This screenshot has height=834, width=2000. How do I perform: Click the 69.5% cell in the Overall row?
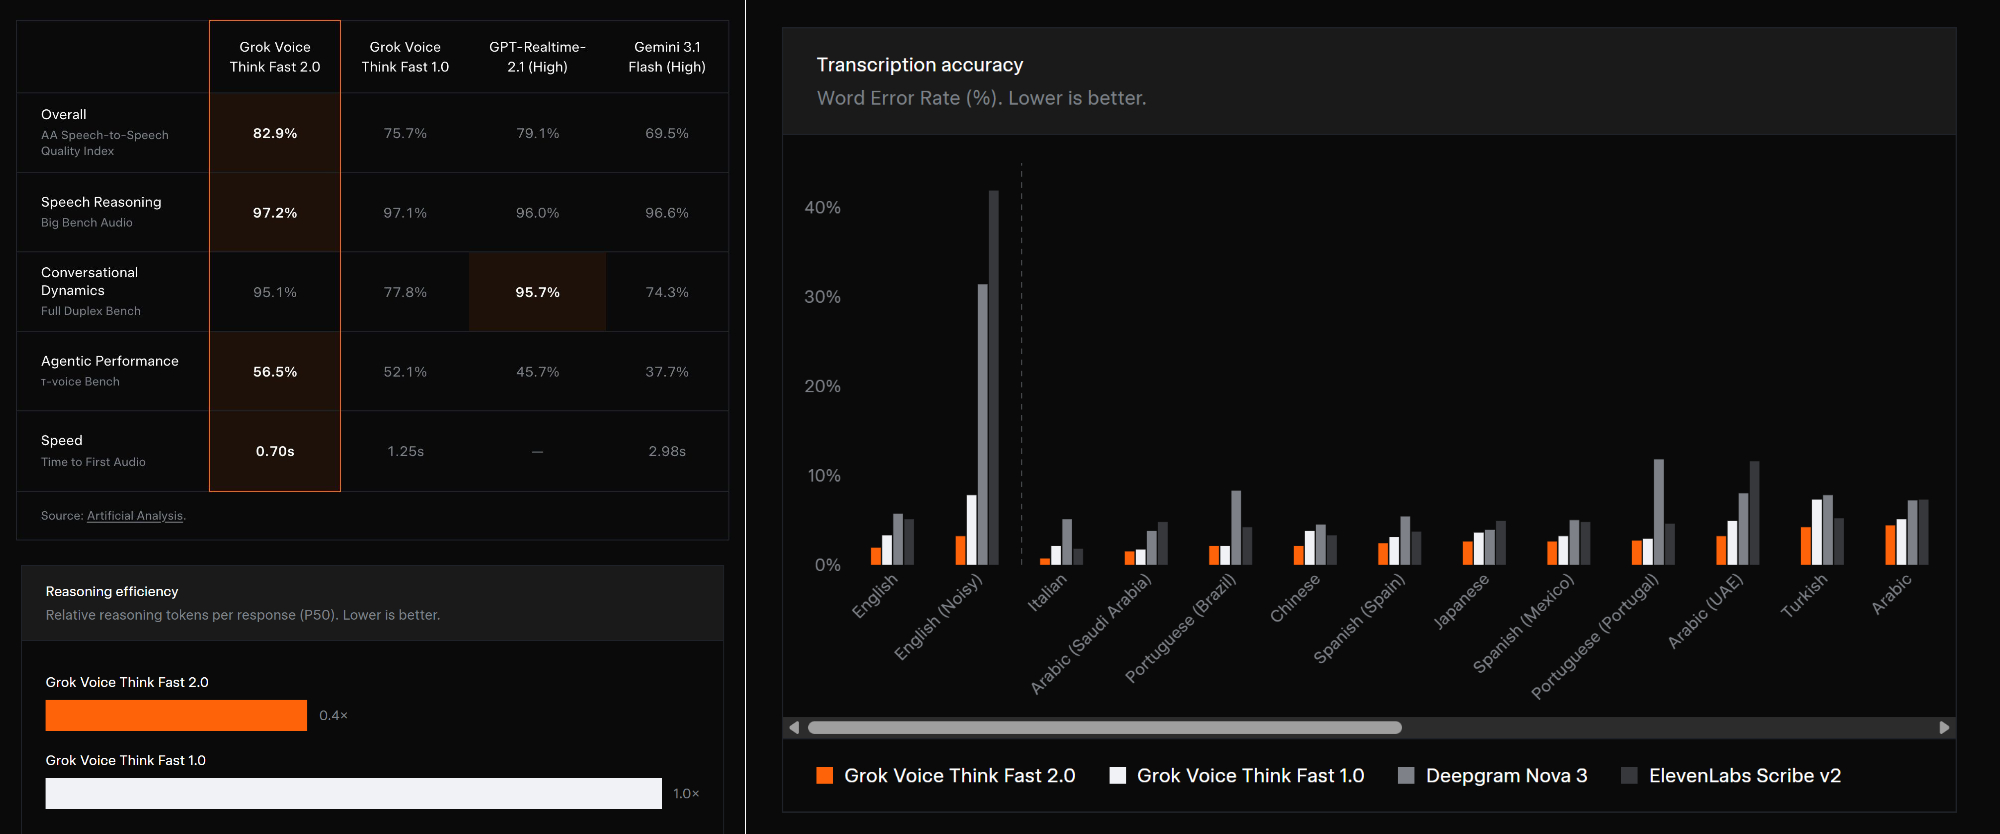click(x=667, y=133)
